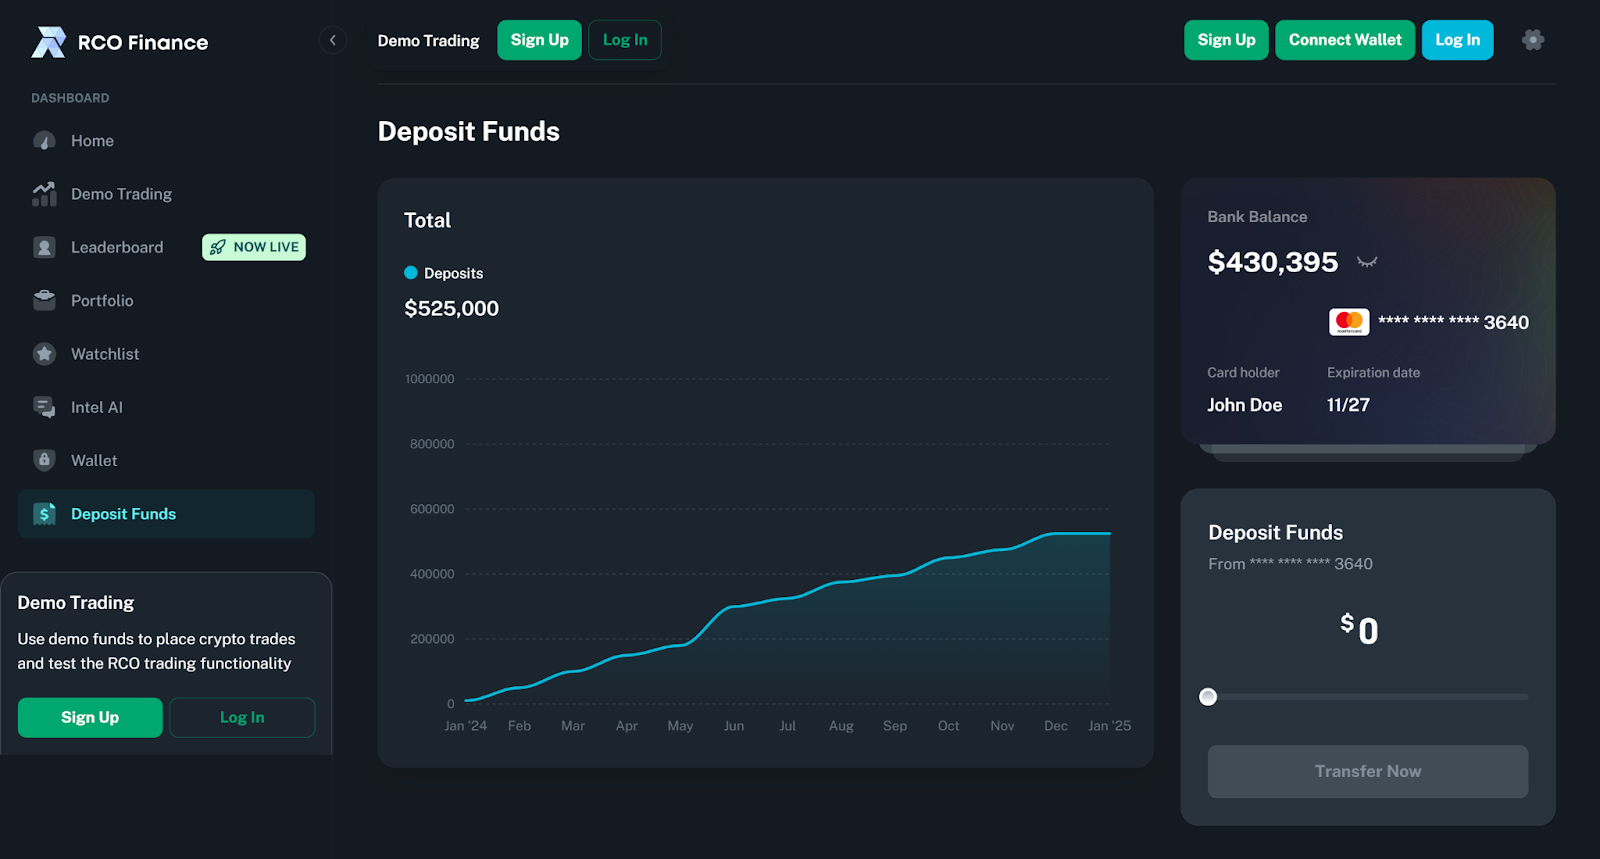Click the Deposit Funds page heading
1600x859 pixels.
click(468, 131)
